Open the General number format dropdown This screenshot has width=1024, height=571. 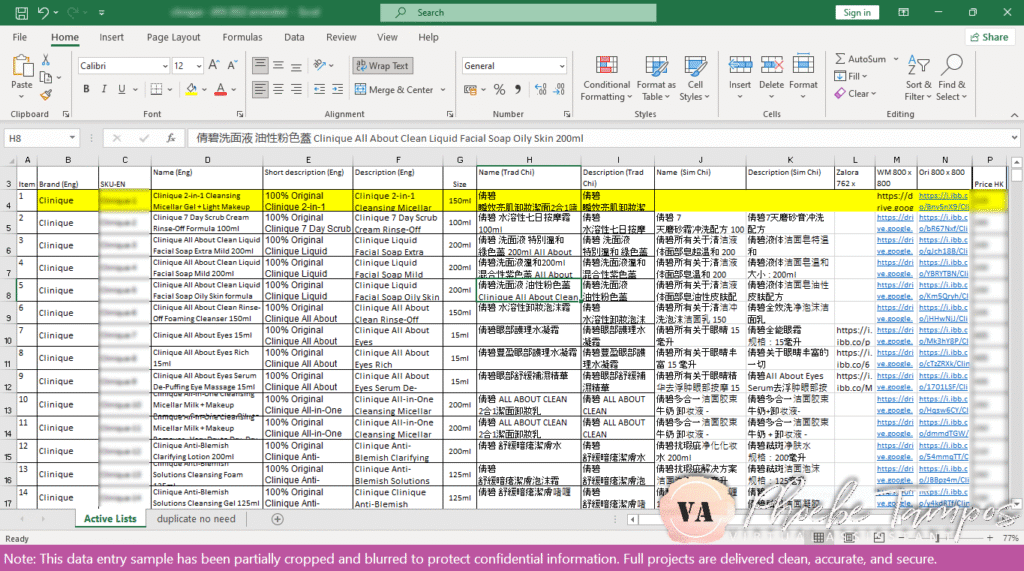pyautogui.click(x=562, y=66)
